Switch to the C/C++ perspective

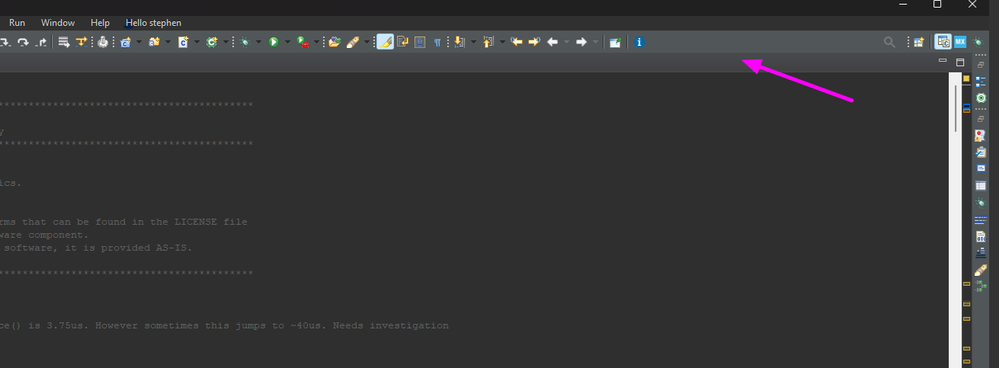(x=942, y=42)
